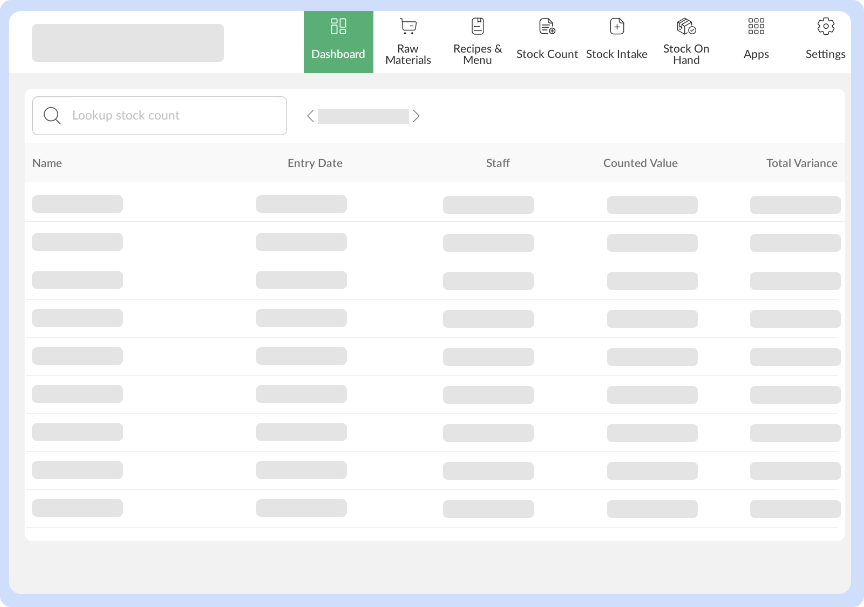
Task: Select the Recipes & Menu icon
Action: (x=477, y=26)
